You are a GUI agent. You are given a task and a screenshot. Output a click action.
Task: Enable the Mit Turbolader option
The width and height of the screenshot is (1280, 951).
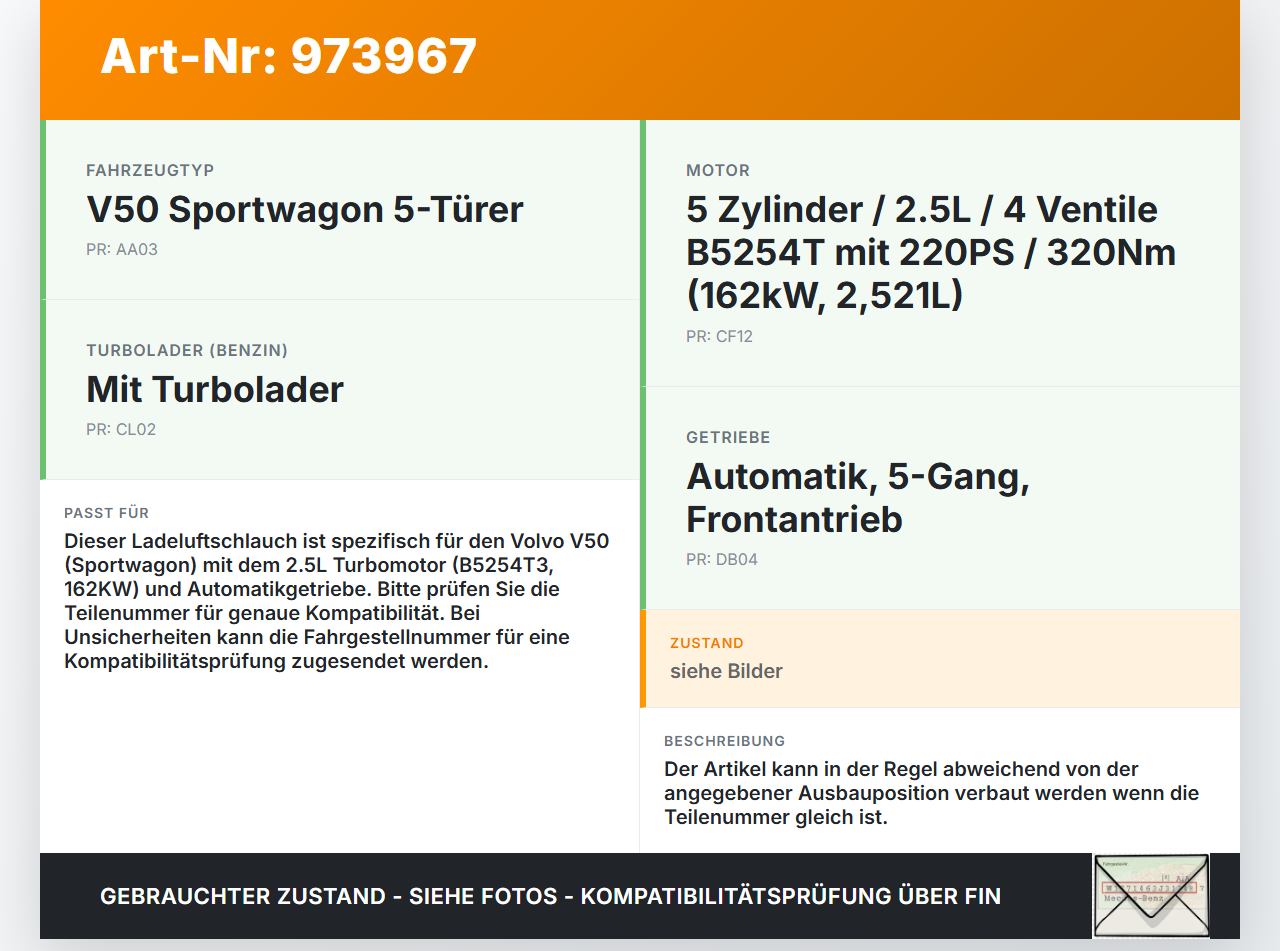coord(214,389)
